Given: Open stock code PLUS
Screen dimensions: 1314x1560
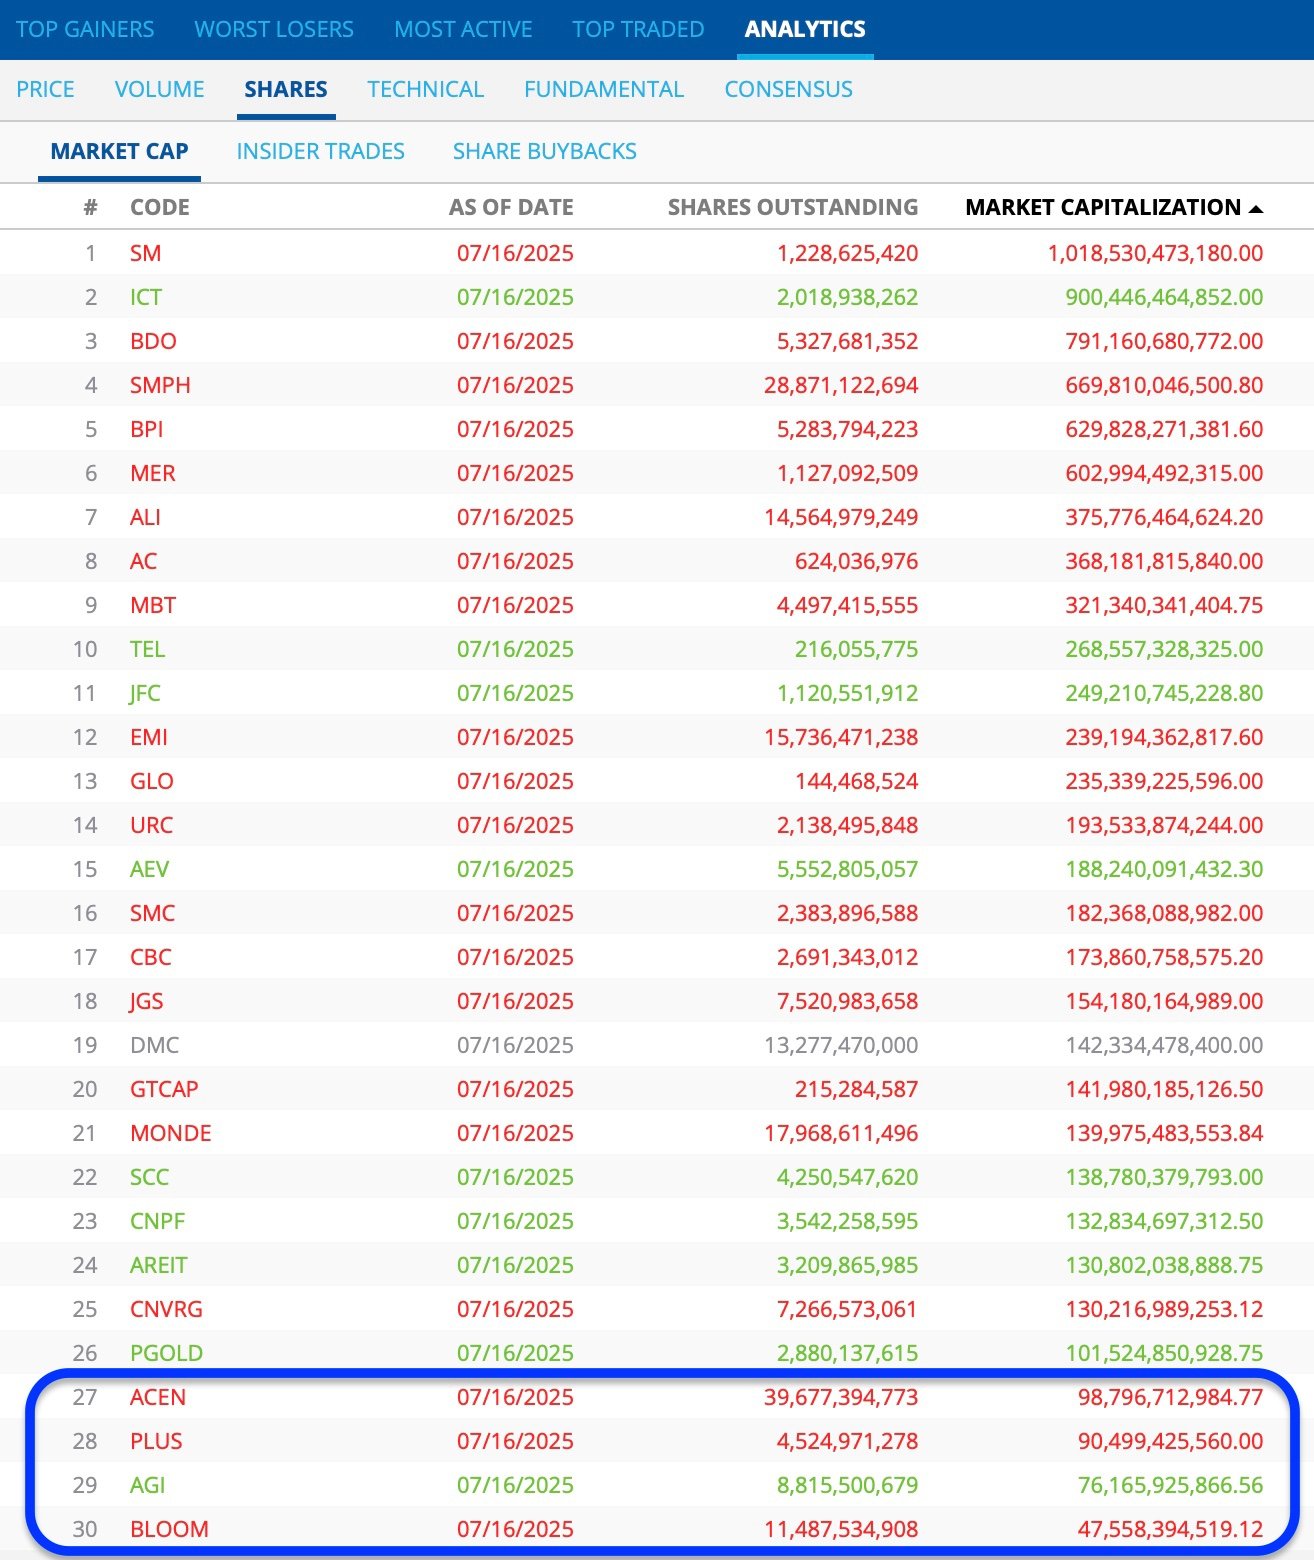Looking at the screenshot, I should click(156, 1441).
